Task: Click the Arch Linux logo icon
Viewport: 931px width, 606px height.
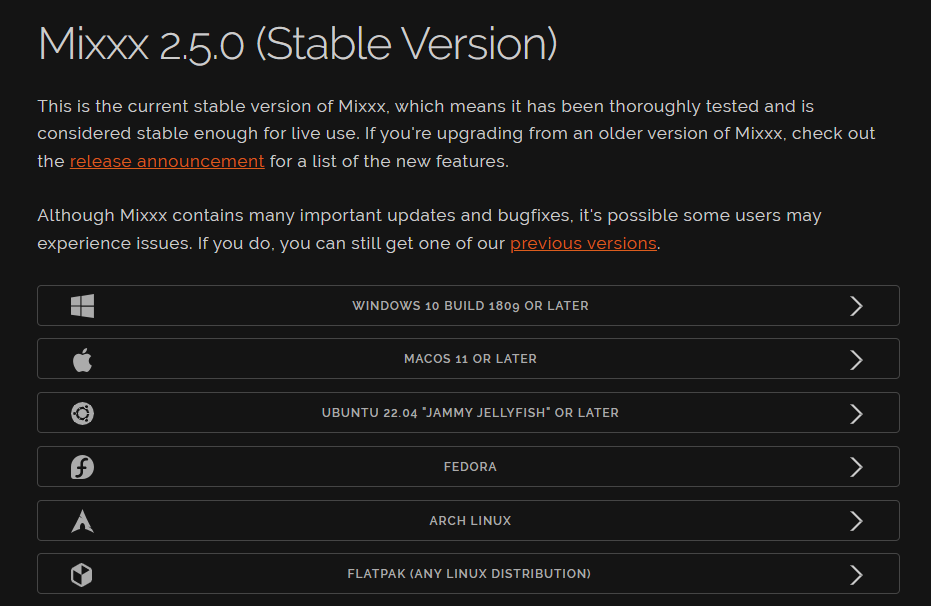Action: pos(83,521)
